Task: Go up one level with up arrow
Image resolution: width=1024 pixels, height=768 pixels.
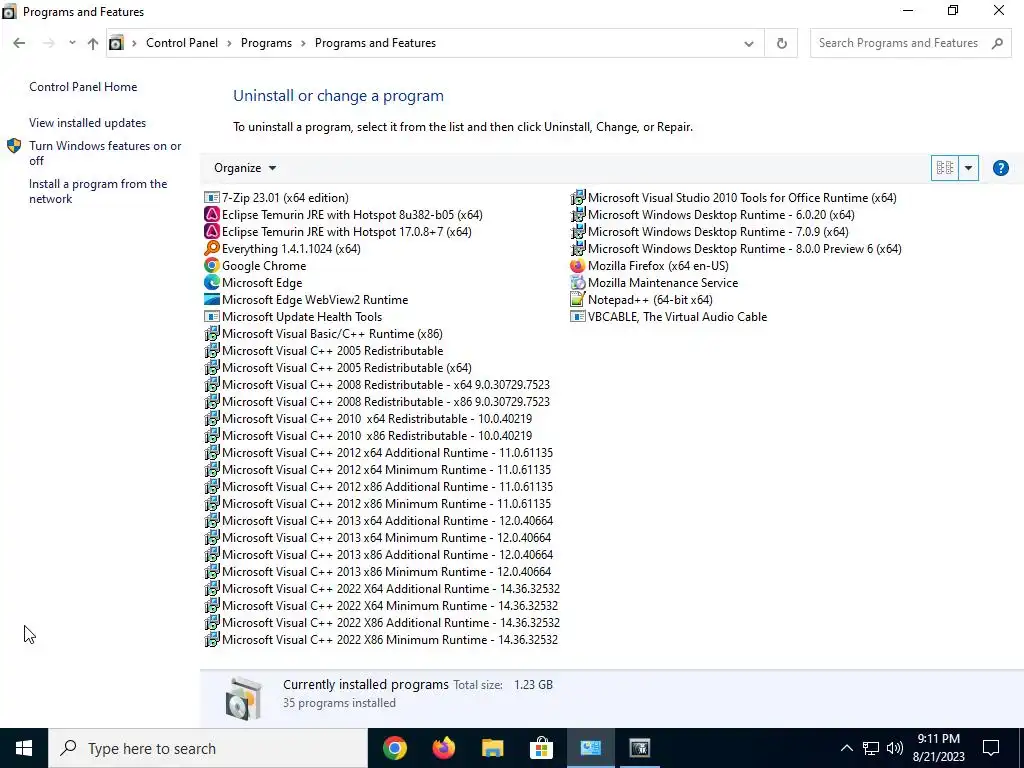Action: (93, 43)
